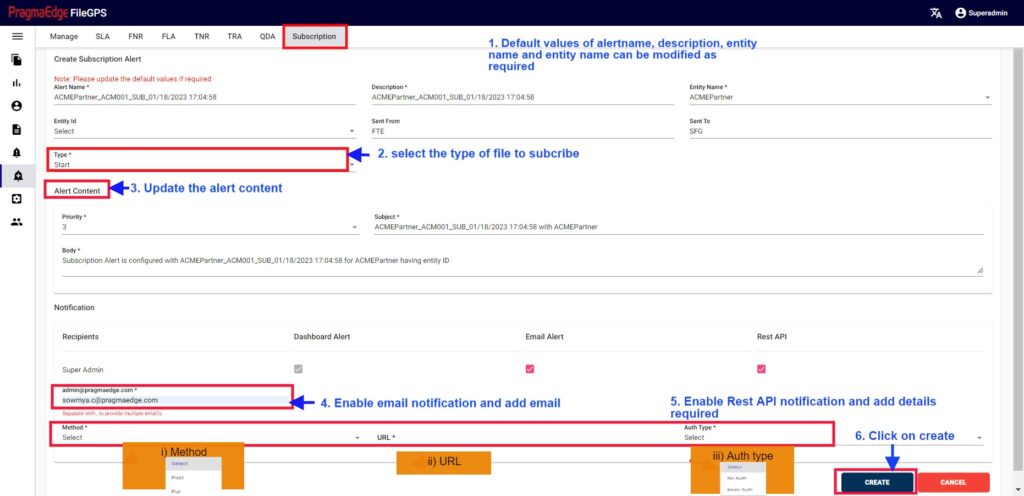Open the Entity Id dropdown

click(204, 131)
